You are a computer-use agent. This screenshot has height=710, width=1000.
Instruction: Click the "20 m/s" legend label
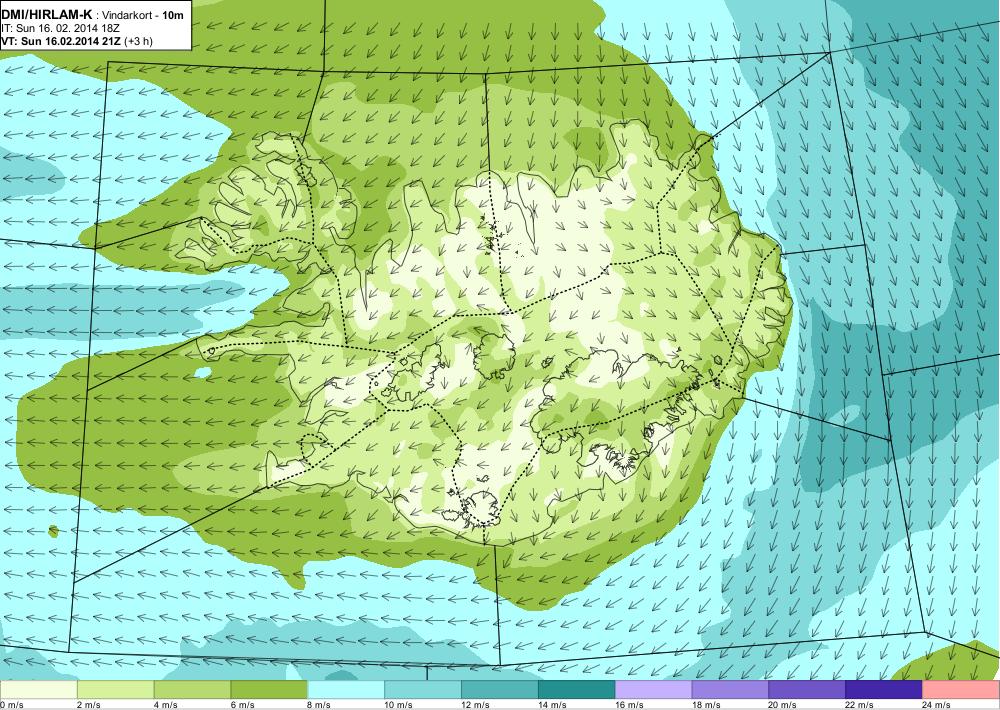coord(783,705)
